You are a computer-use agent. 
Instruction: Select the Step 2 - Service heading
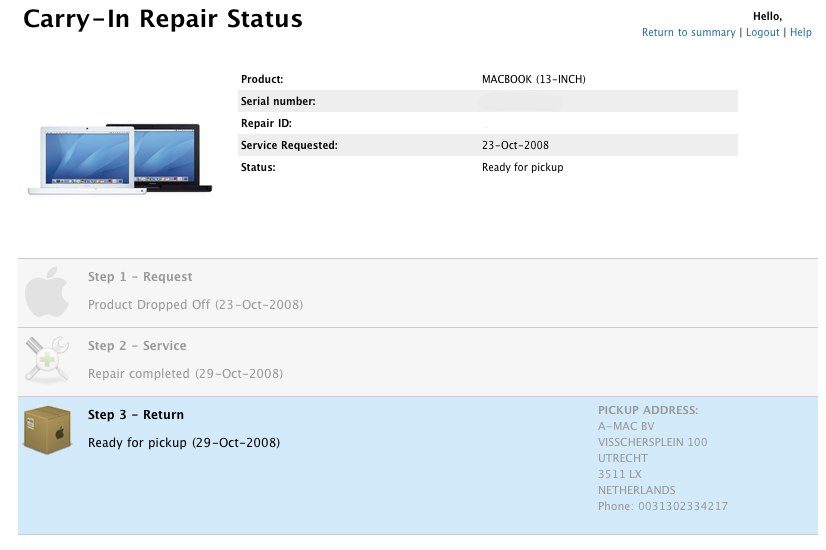click(x=137, y=346)
